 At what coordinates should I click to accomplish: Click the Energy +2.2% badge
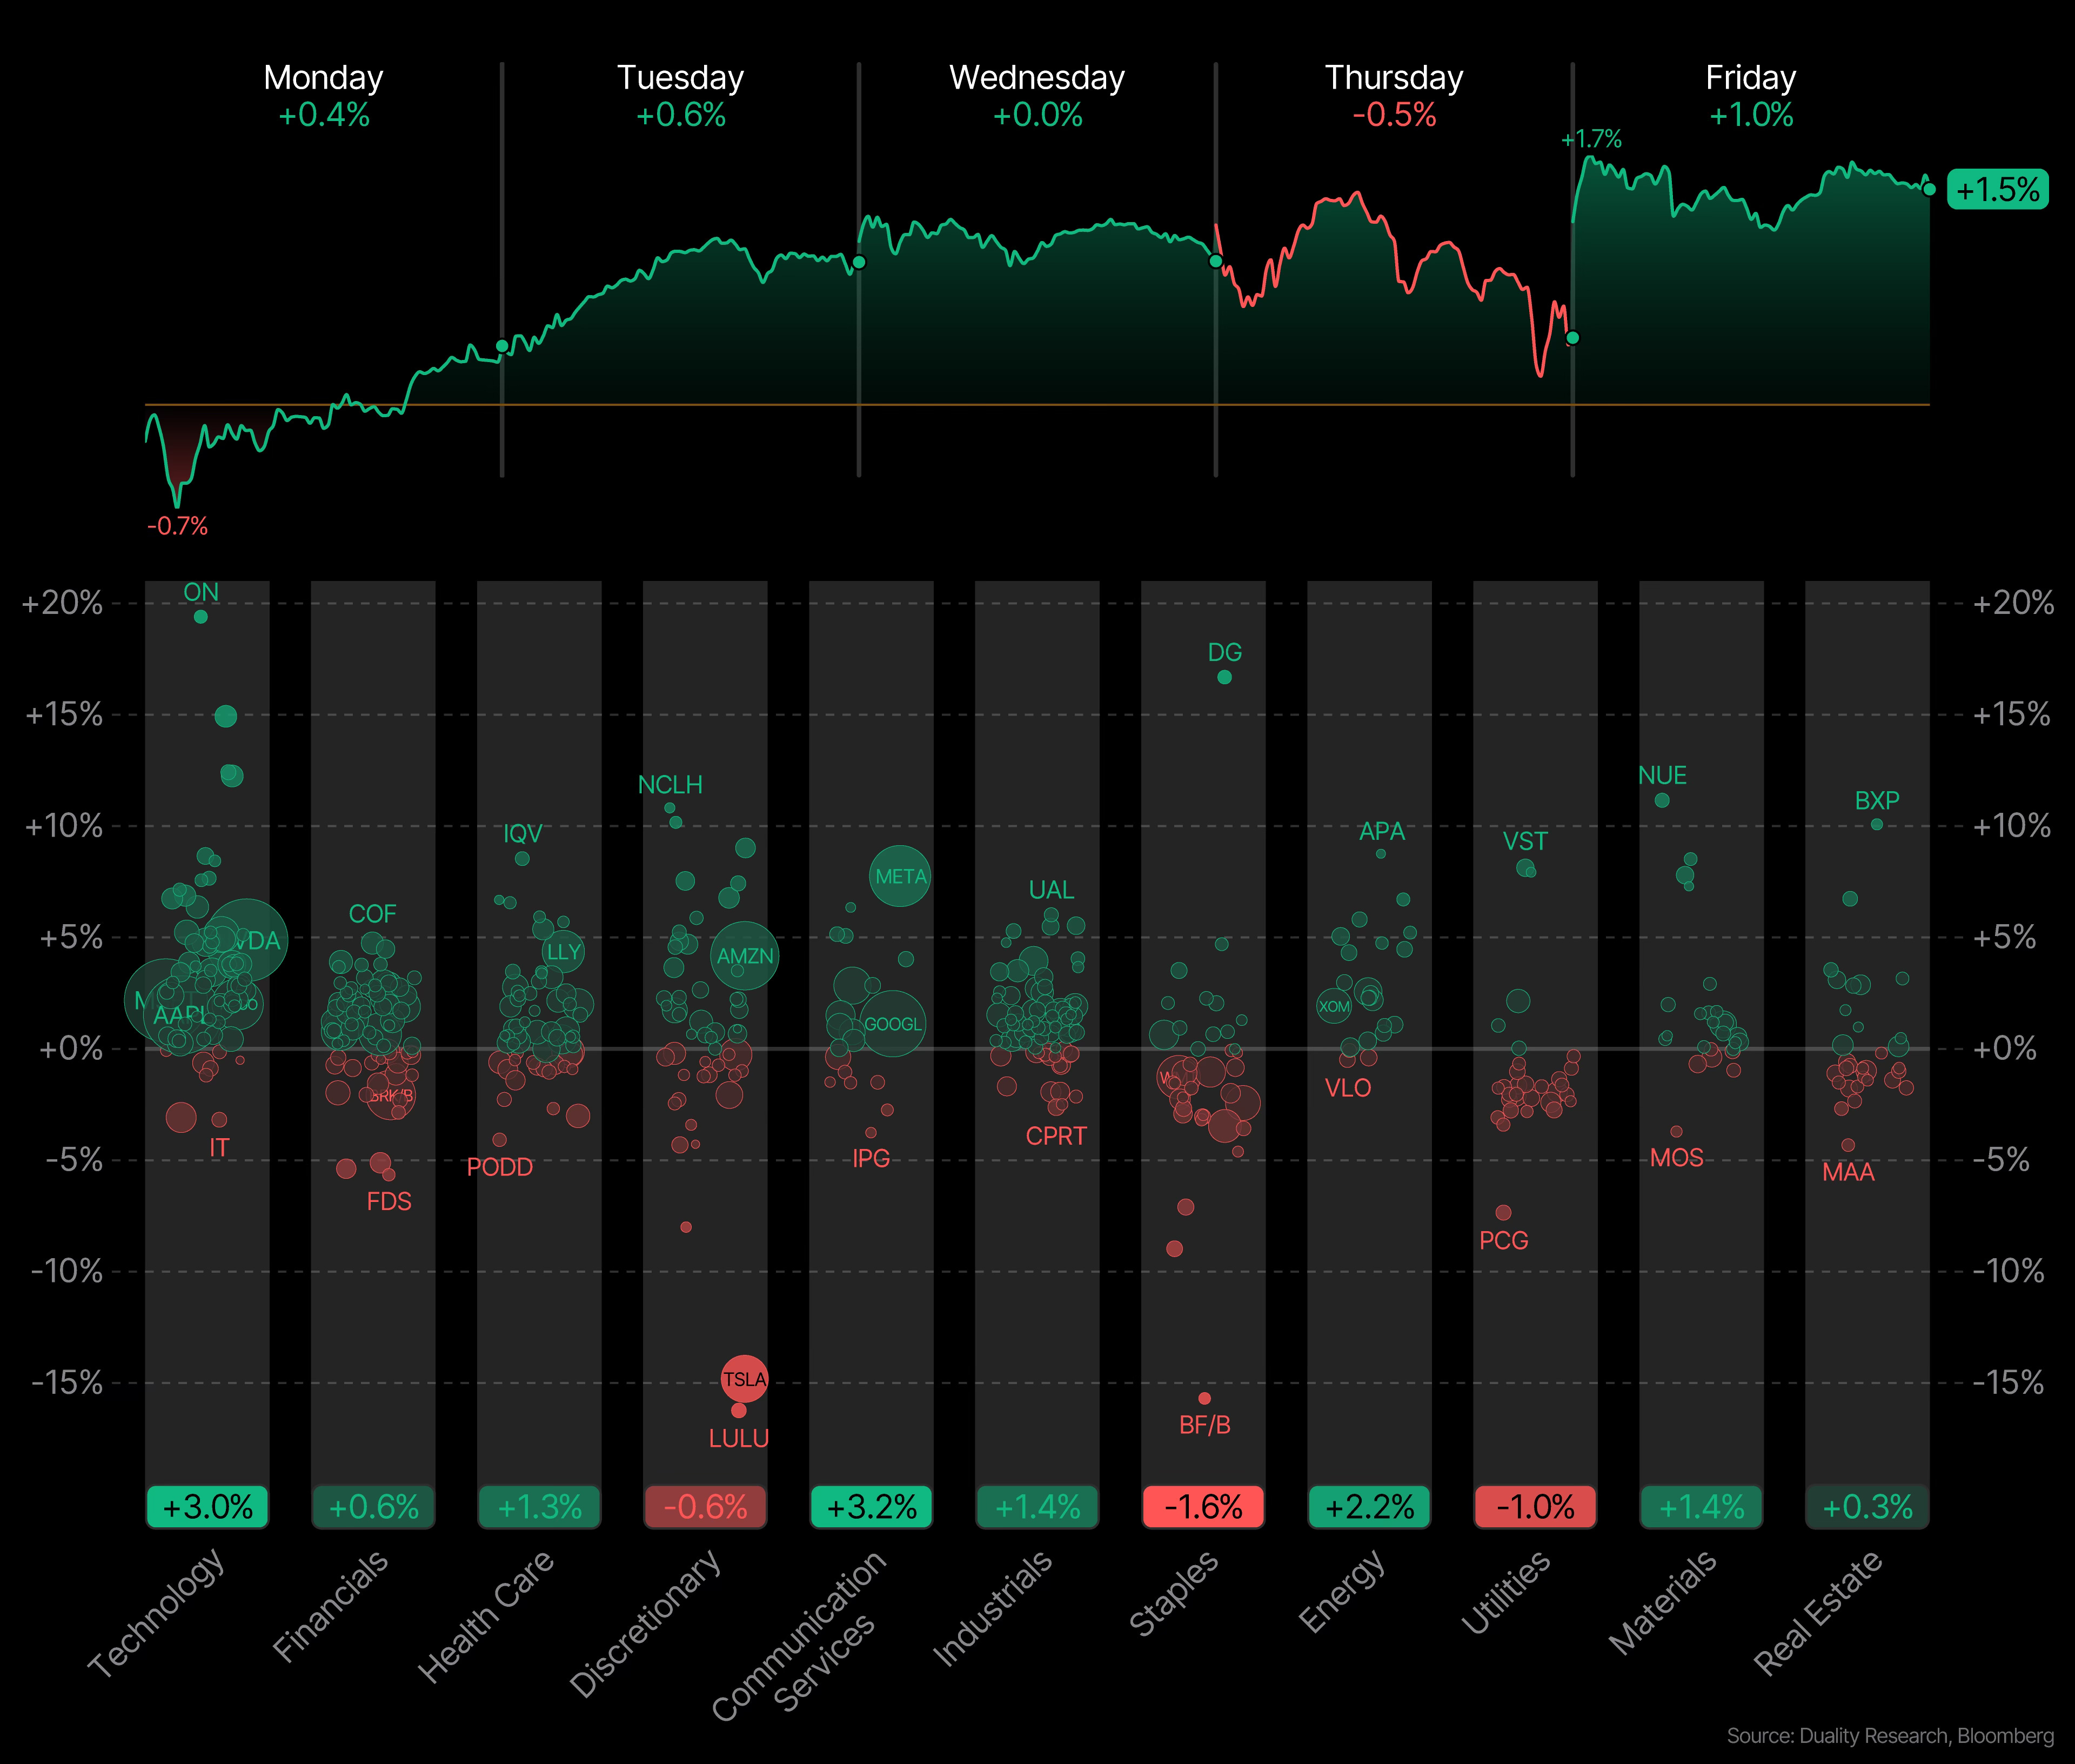(1369, 1507)
